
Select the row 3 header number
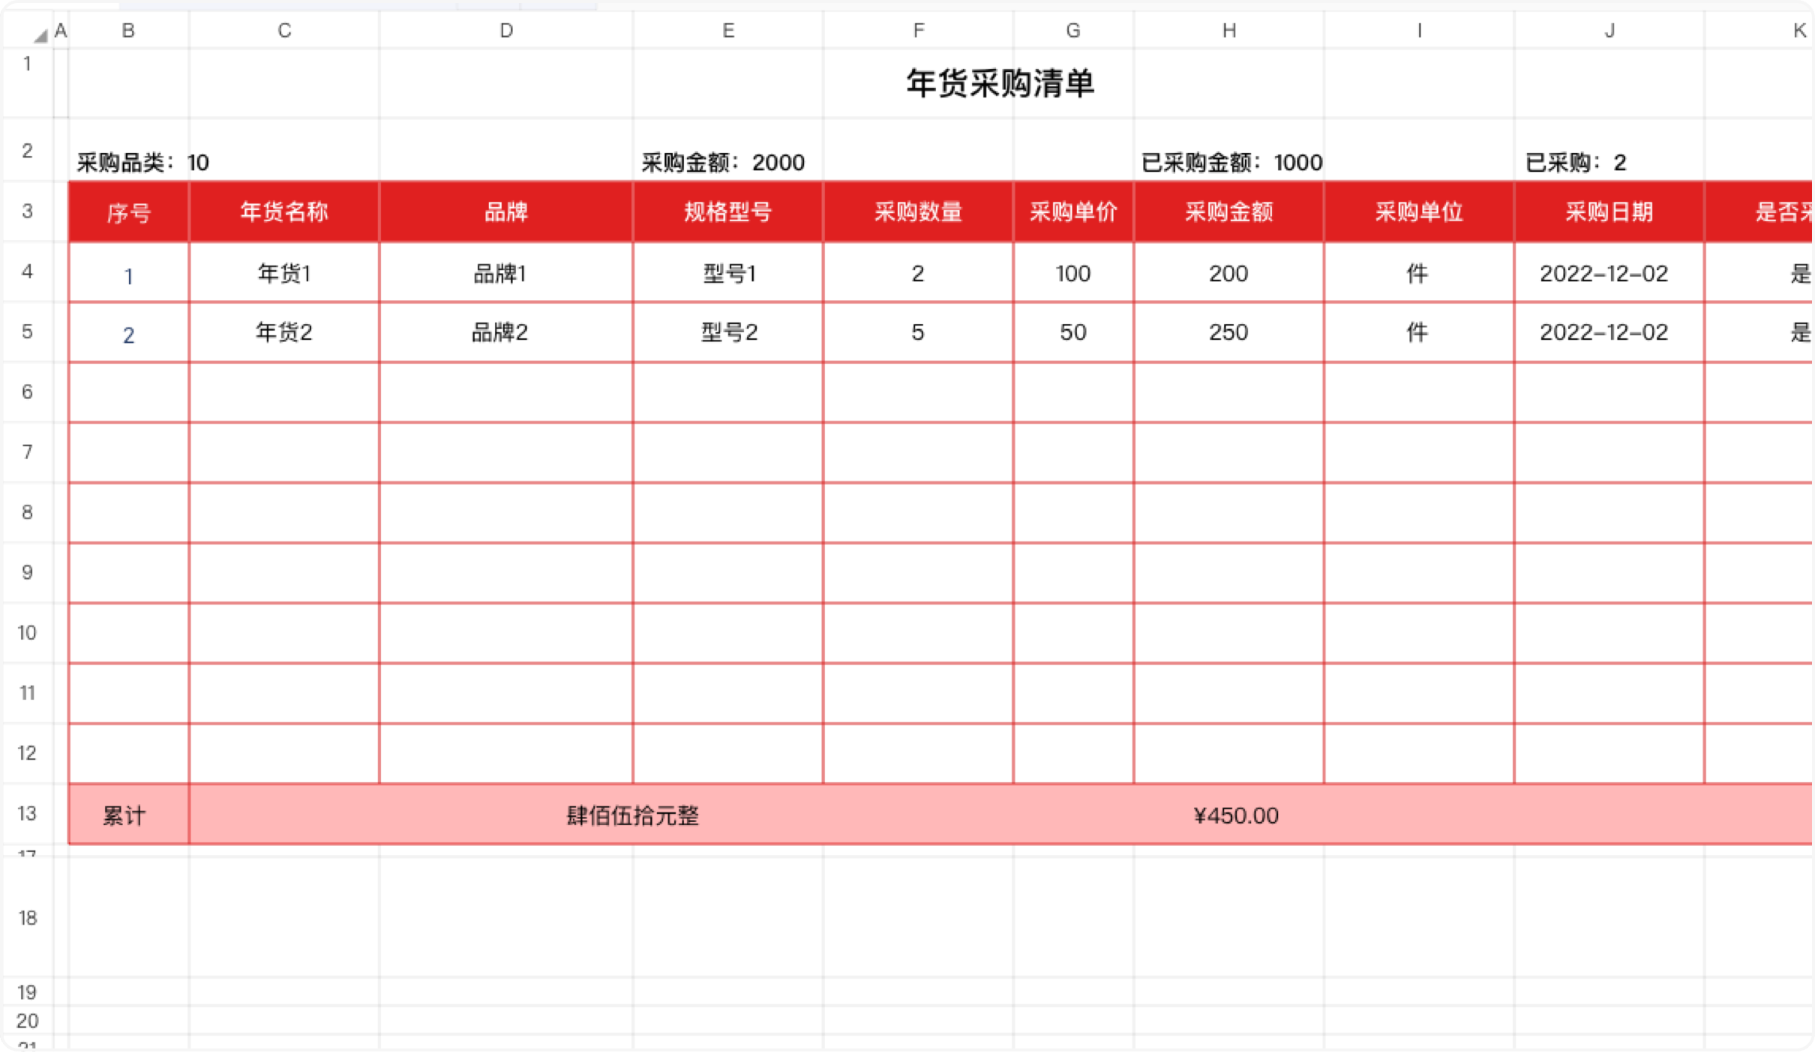click(27, 211)
